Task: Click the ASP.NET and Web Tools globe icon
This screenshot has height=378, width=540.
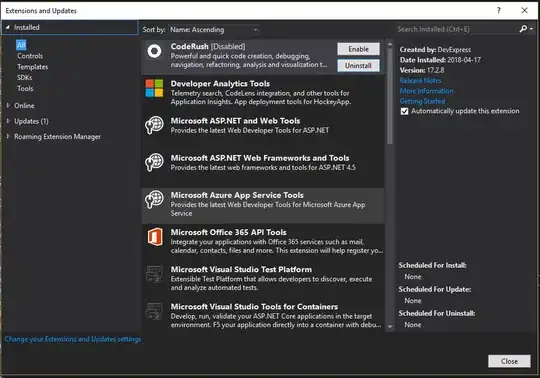Action: point(154,125)
